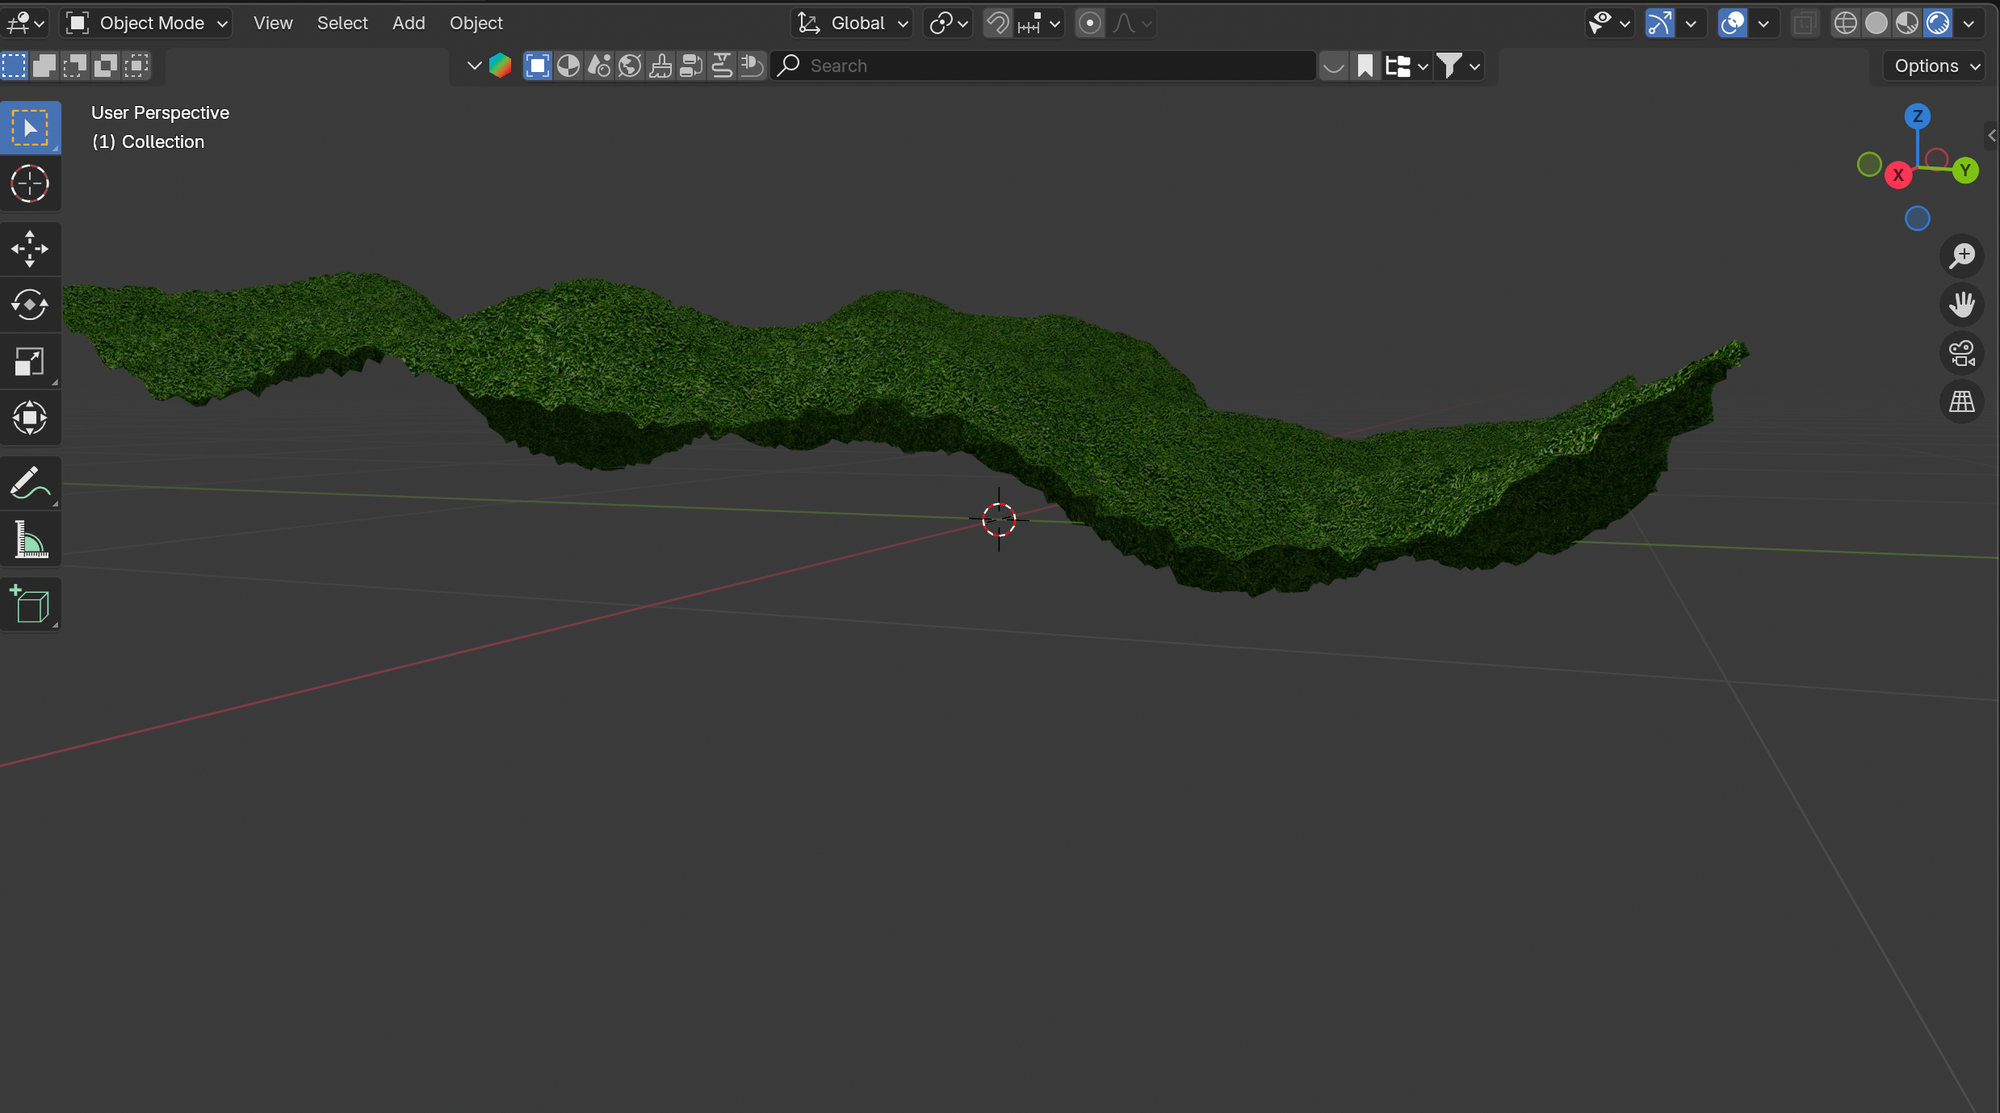Toggle snapping magnet
Screen dimensions: 2000x1113
[997, 23]
